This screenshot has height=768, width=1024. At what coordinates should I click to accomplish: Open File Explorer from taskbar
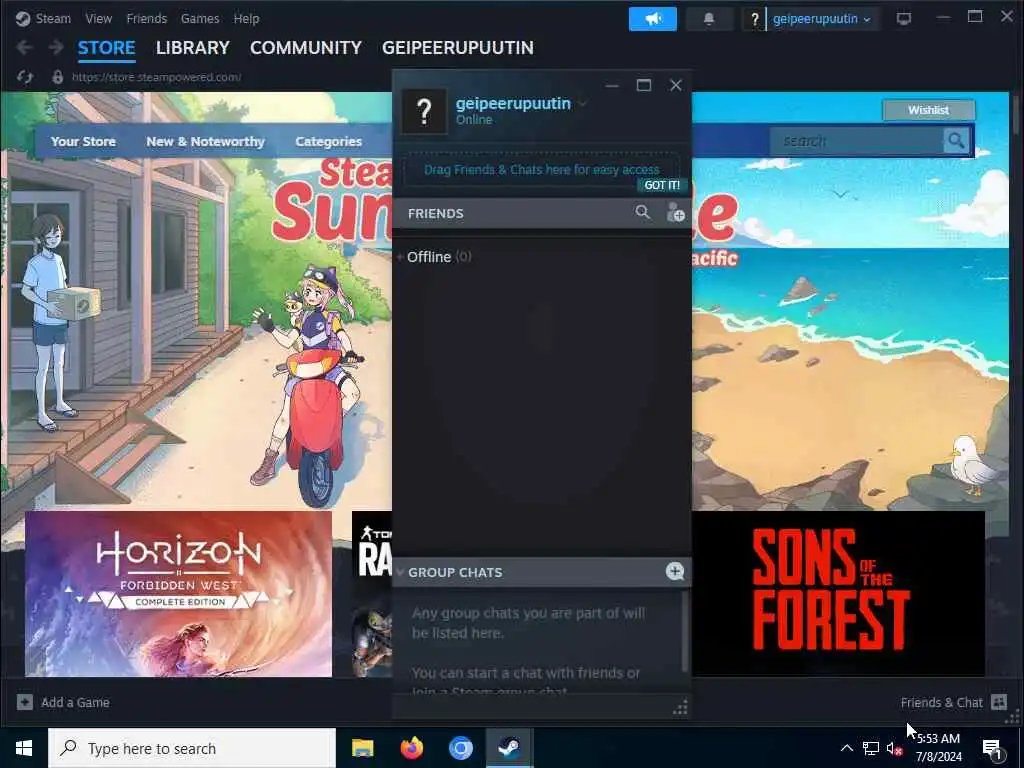[x=362, y=748]
